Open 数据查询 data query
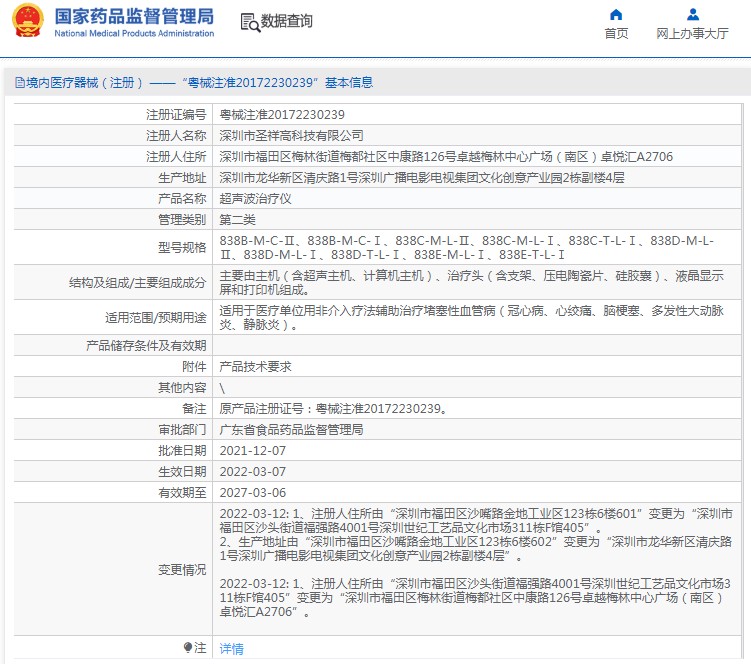751x664 pixels. coord(286,21)
